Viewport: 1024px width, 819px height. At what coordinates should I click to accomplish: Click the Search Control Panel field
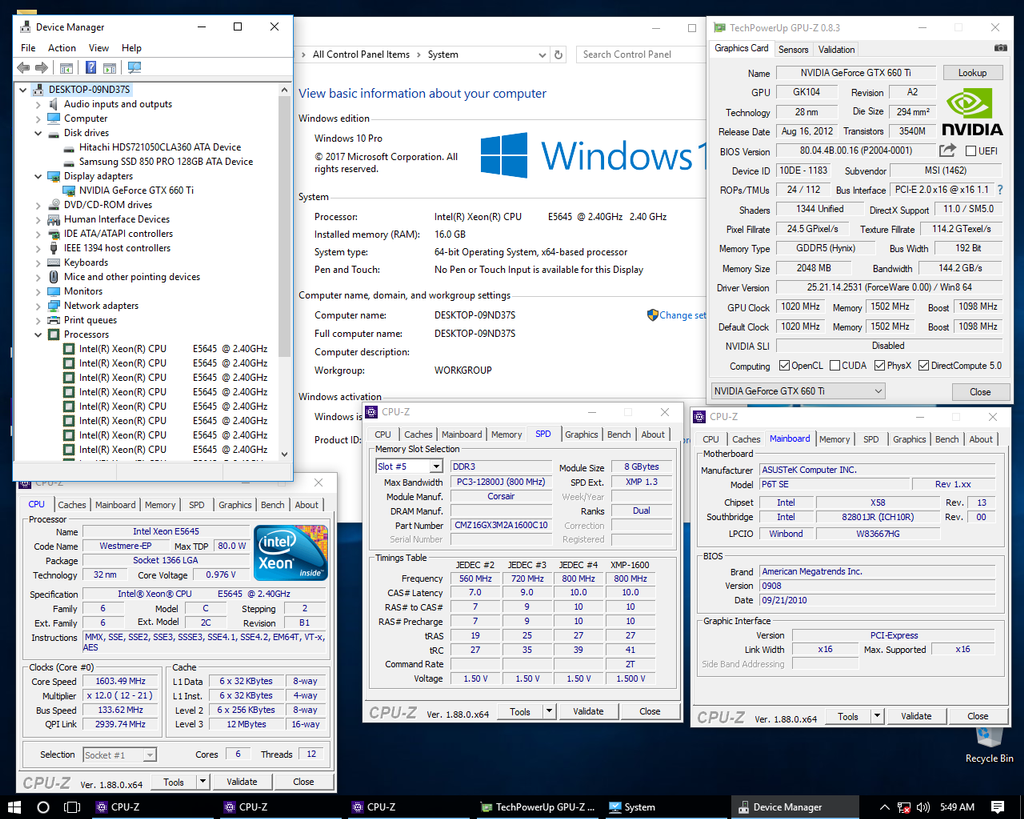(x=628, y=54)
